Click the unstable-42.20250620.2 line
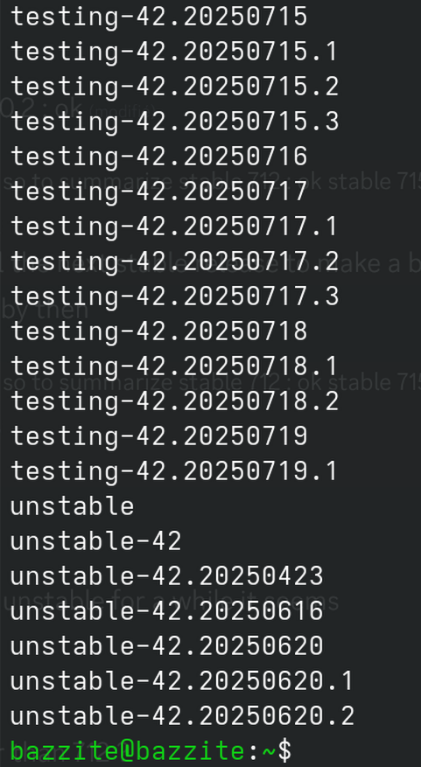Image resolution: width=421 pixels, height=767 pixels. pos(182,716)
